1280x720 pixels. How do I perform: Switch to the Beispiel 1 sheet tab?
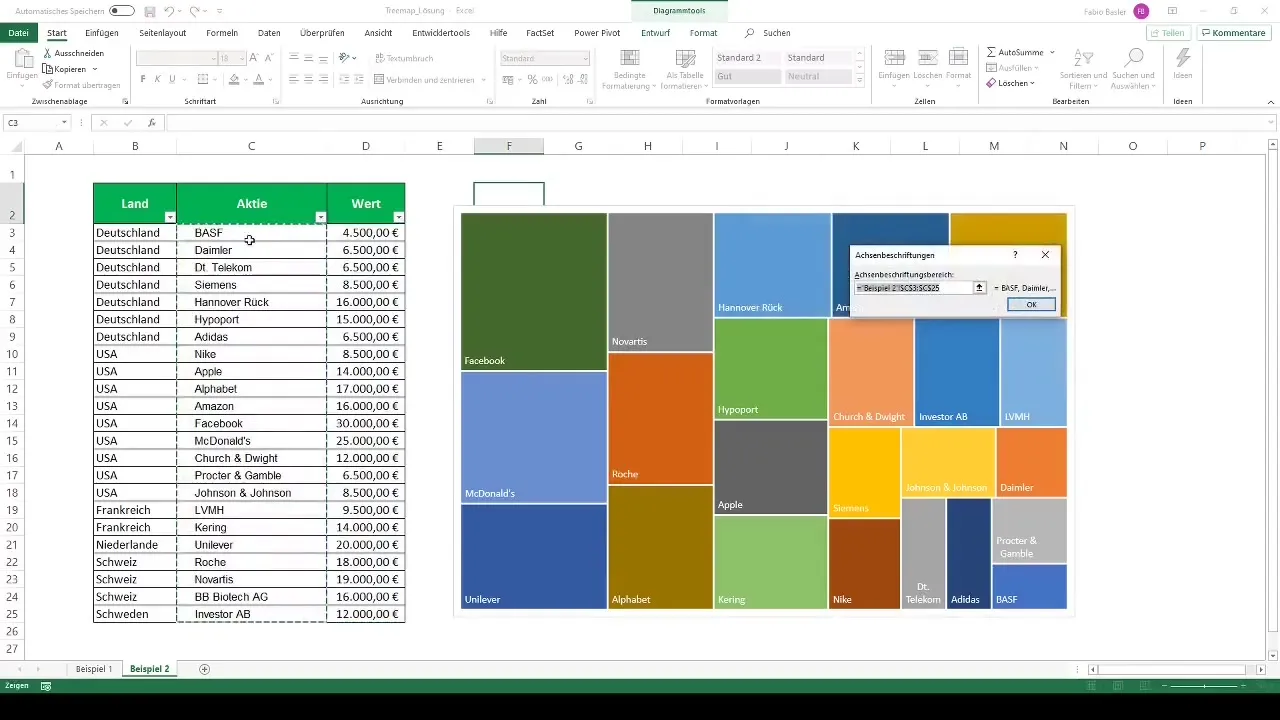point(94,669)
